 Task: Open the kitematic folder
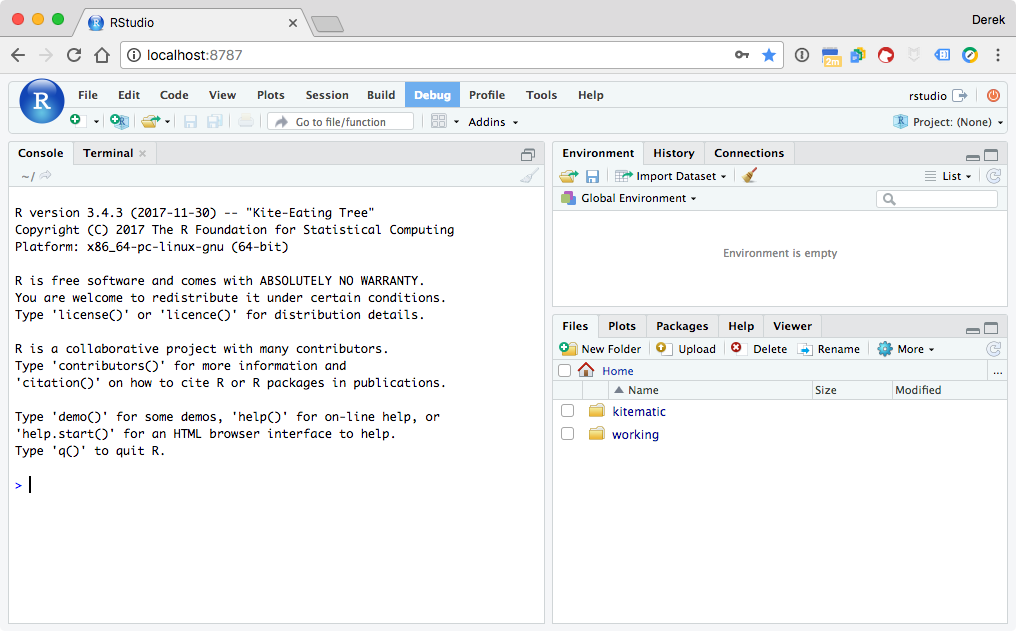point(639,411)
